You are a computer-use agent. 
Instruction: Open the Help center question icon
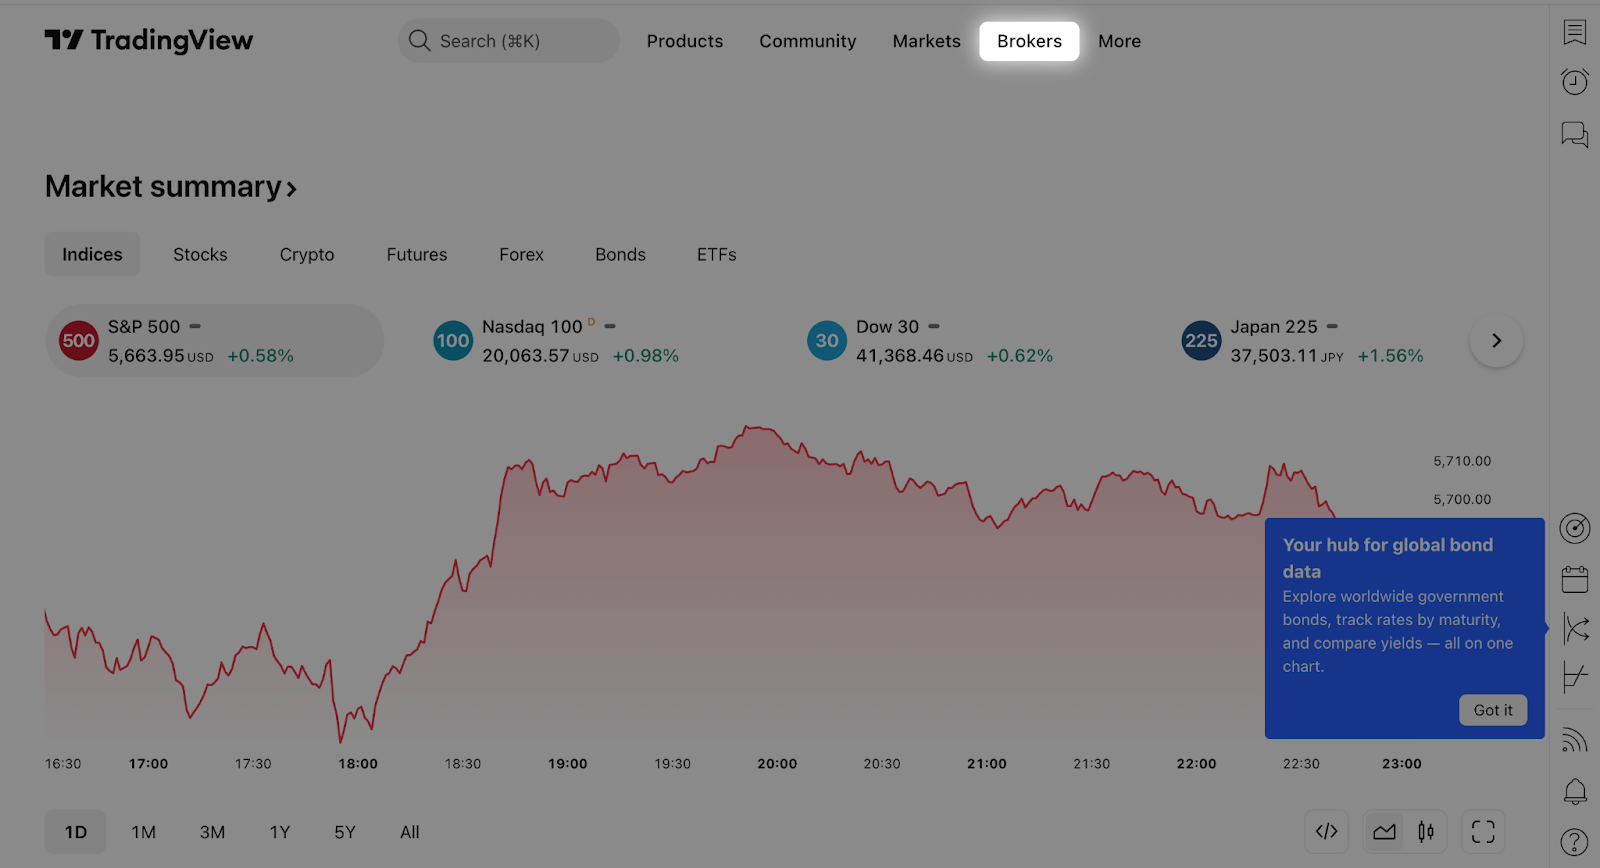[x=1575, y=843]
